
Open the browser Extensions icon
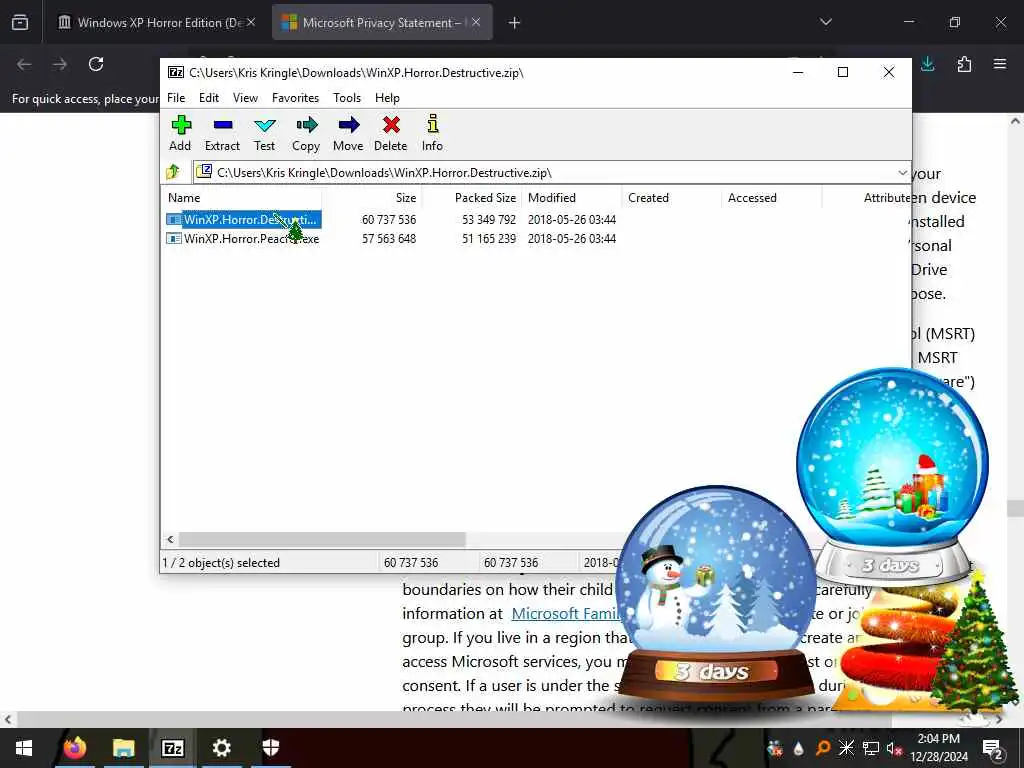click(964, 64)
